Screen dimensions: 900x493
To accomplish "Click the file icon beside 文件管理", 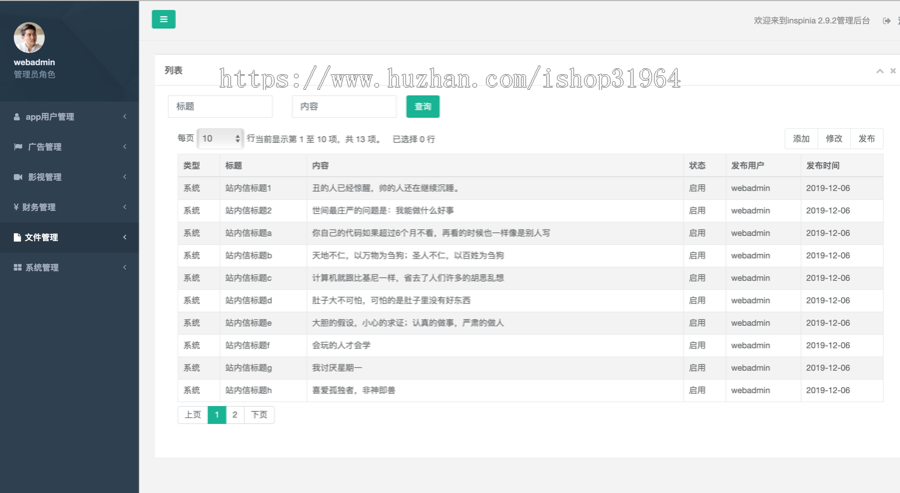I will 17,237.
